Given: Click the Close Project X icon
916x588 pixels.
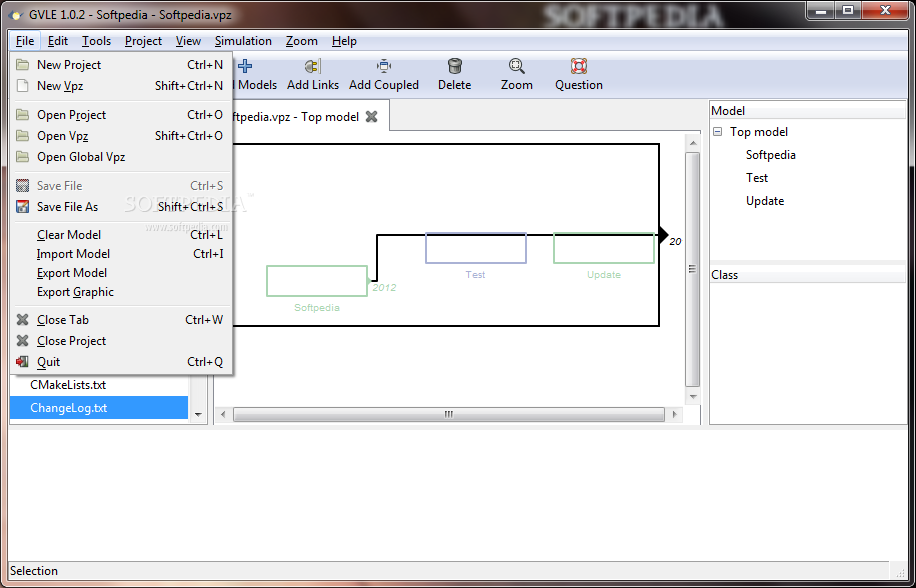Looking at the screenshot, I should click(x=22, y=341).
